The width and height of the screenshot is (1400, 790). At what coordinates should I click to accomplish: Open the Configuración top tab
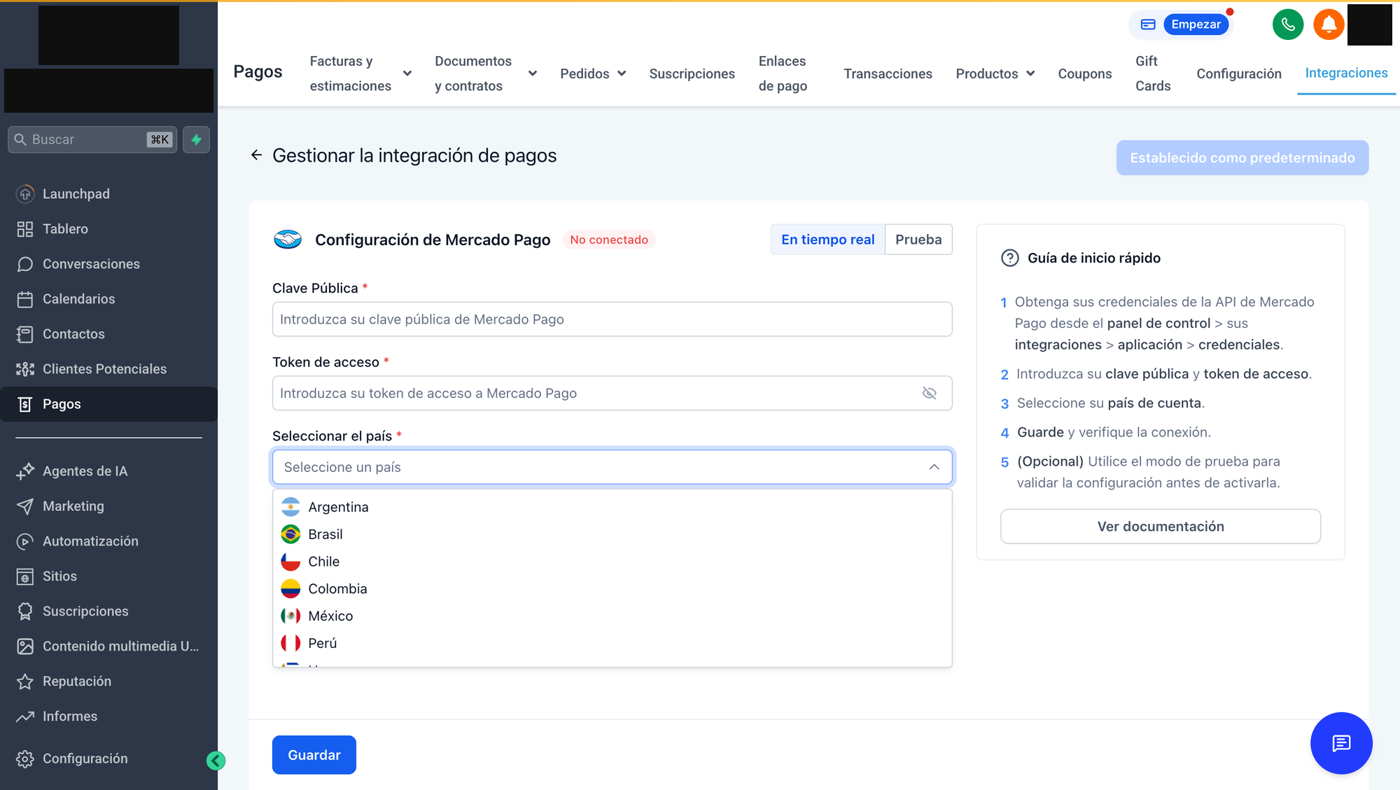pos(1239,74)
